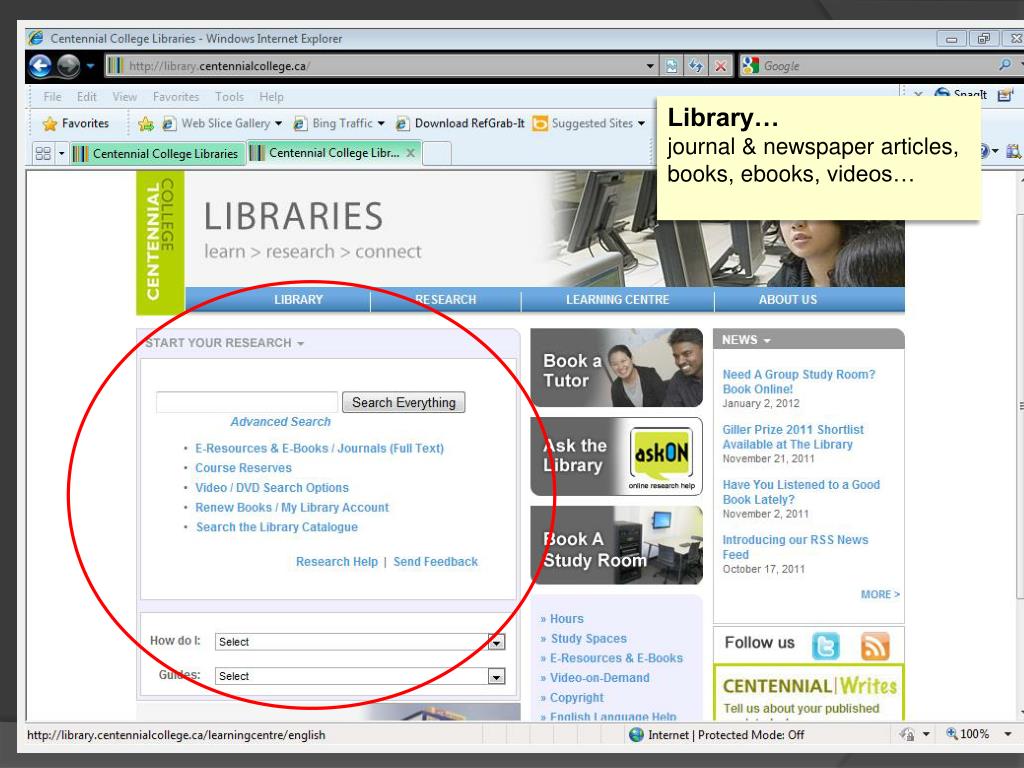
Task: Expand the Web Slice Gallery dropdown
Action: coord(279,123)
